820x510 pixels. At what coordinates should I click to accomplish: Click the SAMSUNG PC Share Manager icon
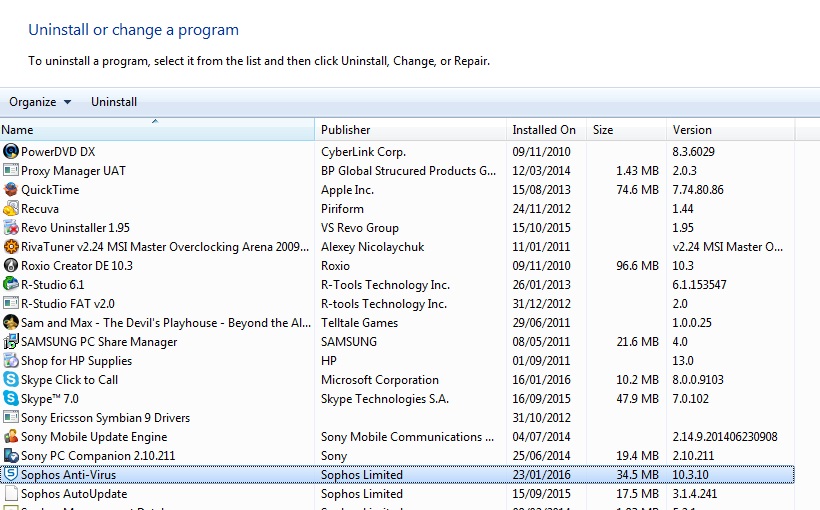pyautogui.click(x=10, y=342)
